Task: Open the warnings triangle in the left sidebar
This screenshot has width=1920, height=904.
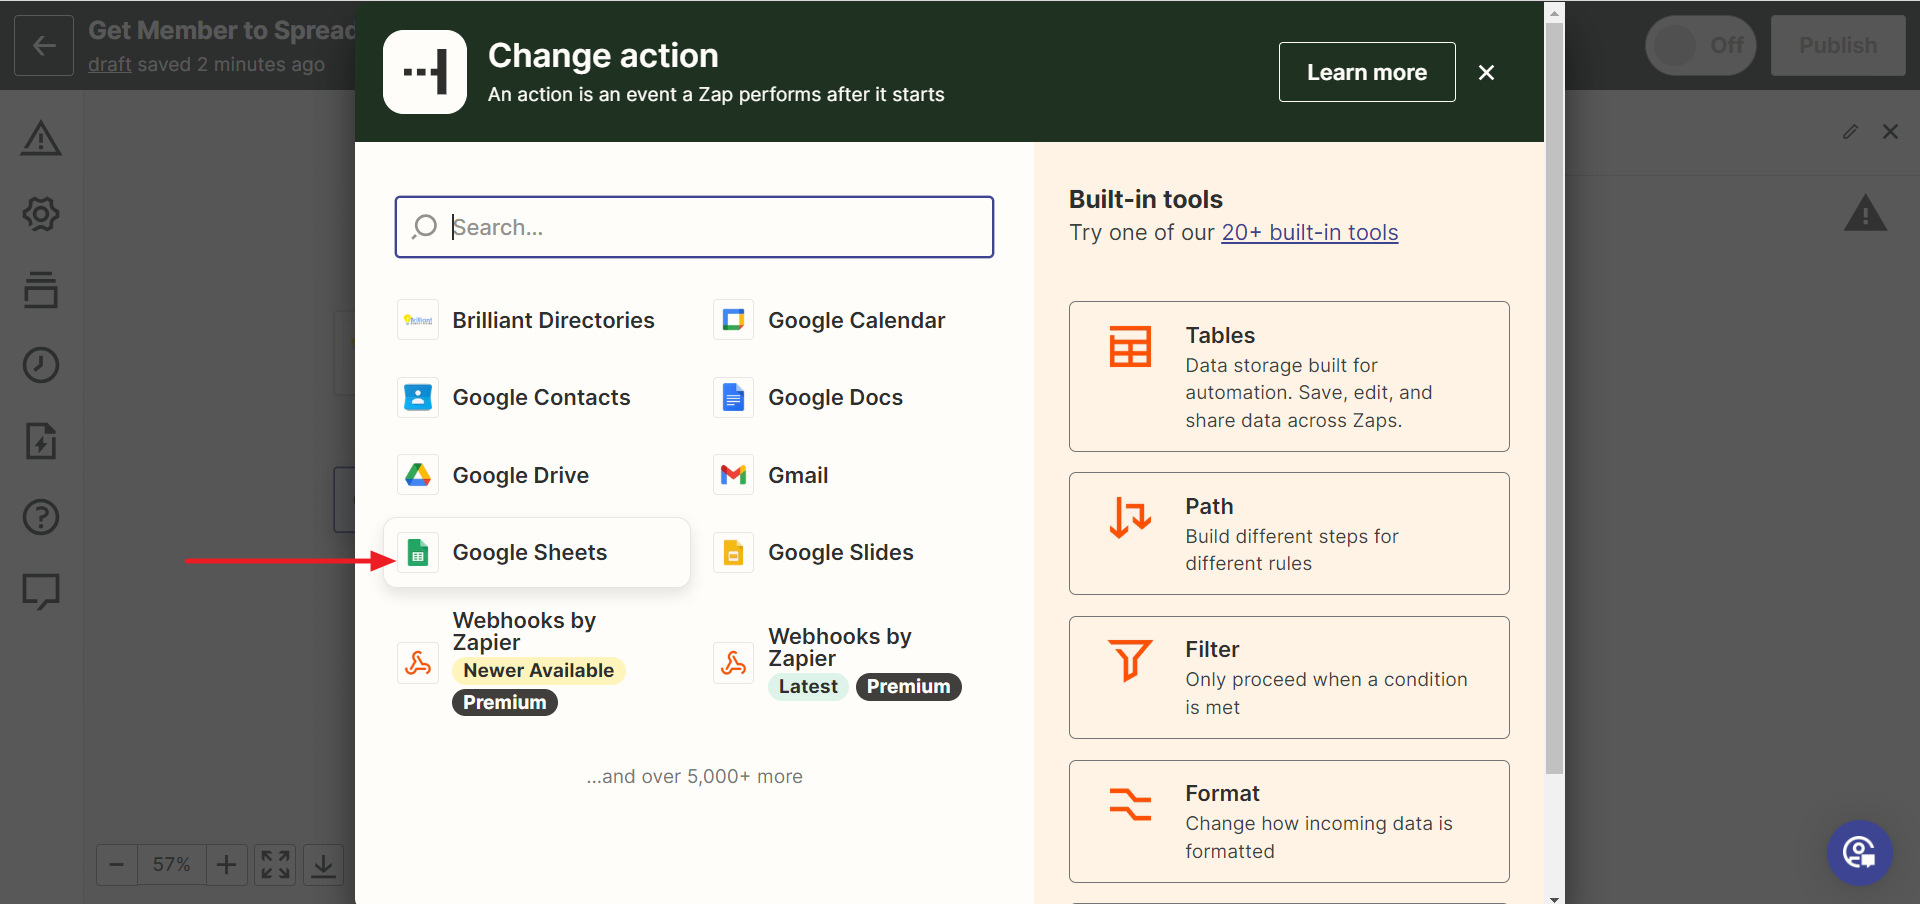Action: (41, 138)
